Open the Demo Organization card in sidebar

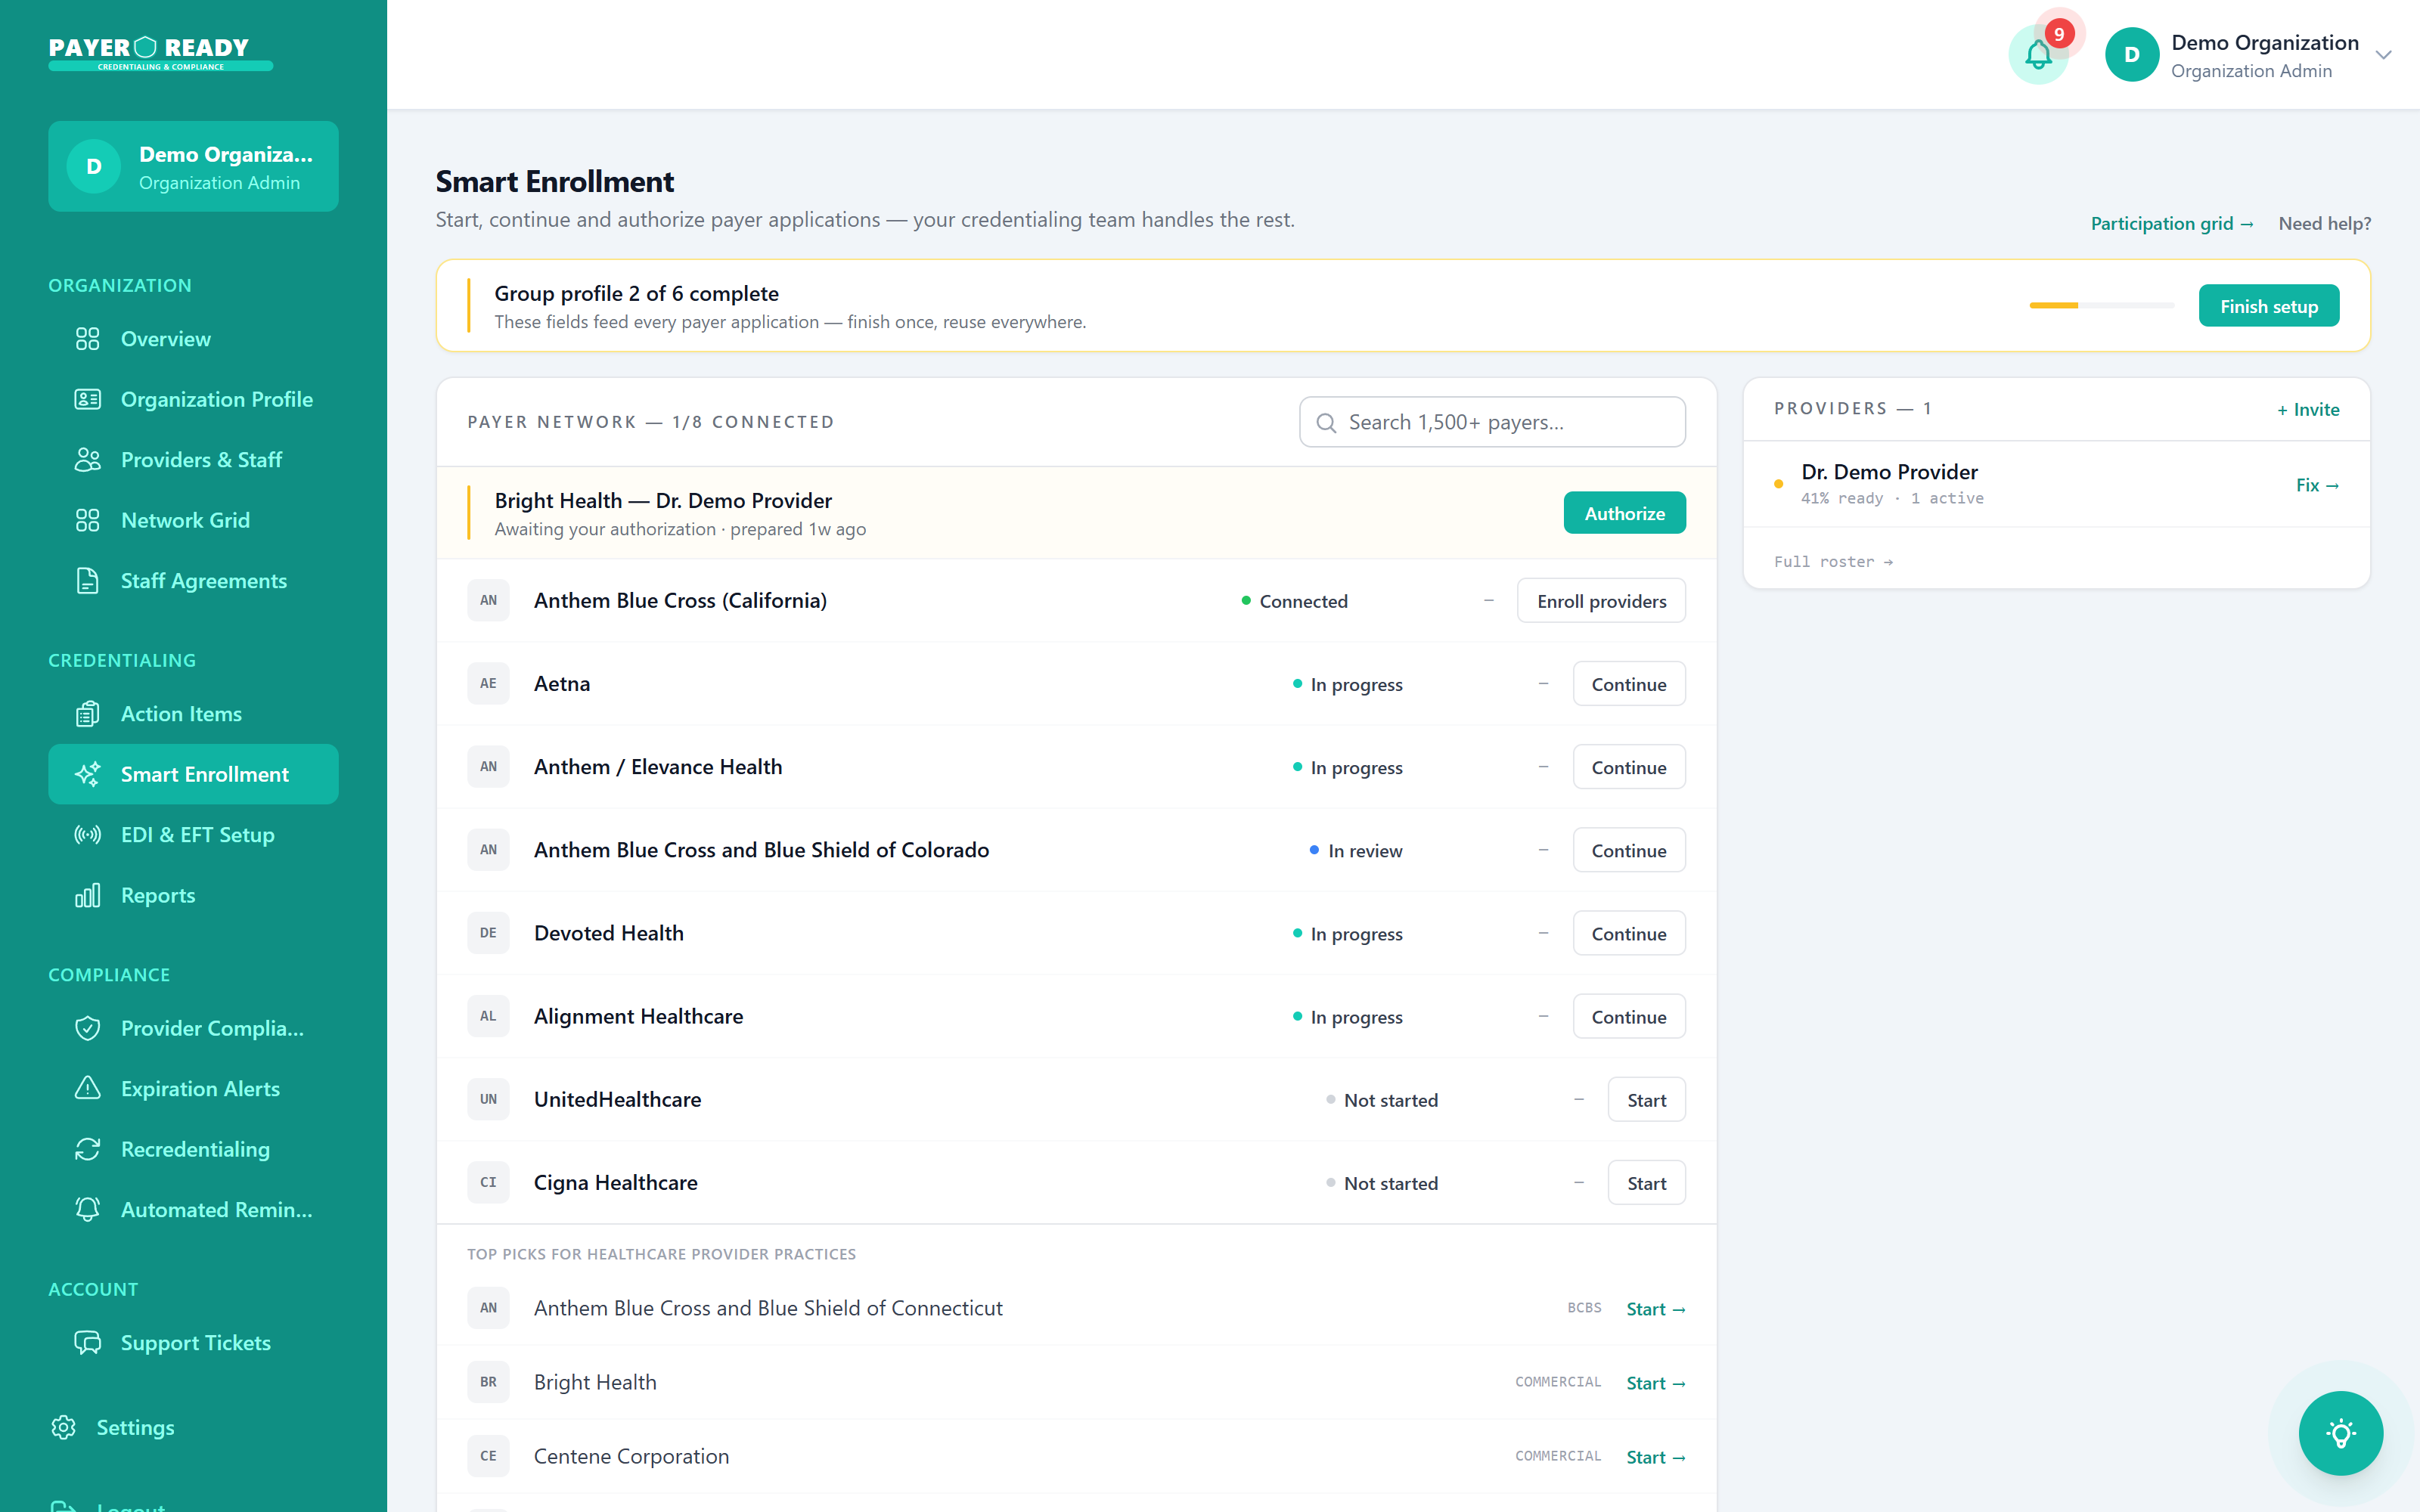tap(193, 166)
